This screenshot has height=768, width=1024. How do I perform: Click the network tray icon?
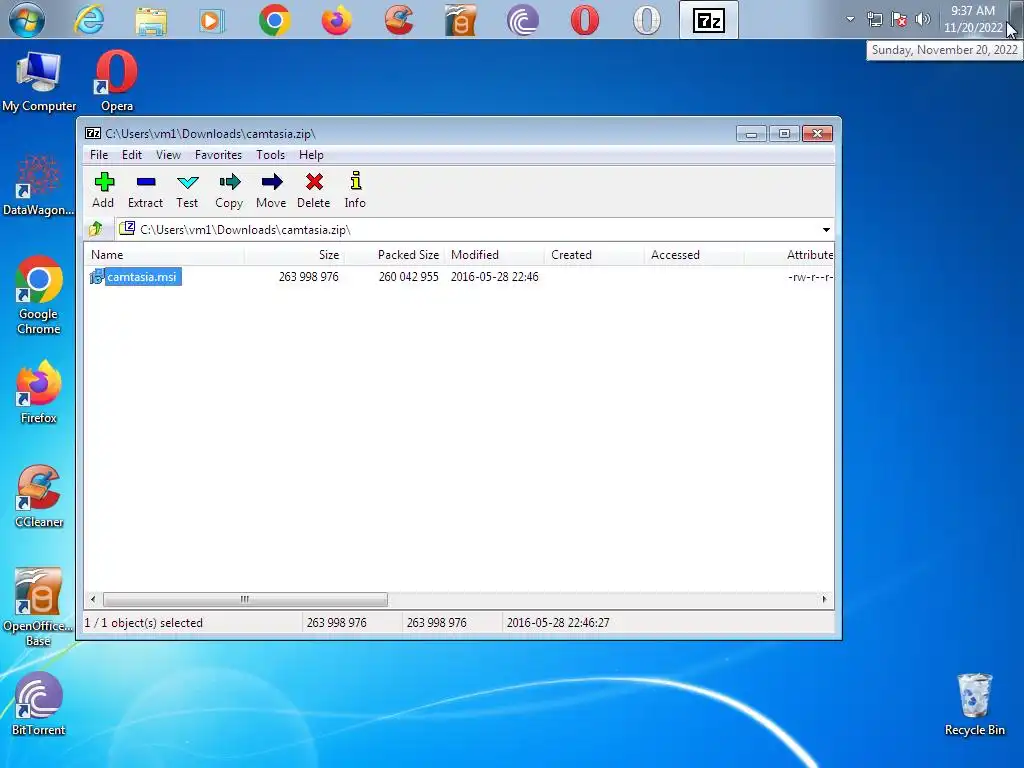(x=874, y=19)
